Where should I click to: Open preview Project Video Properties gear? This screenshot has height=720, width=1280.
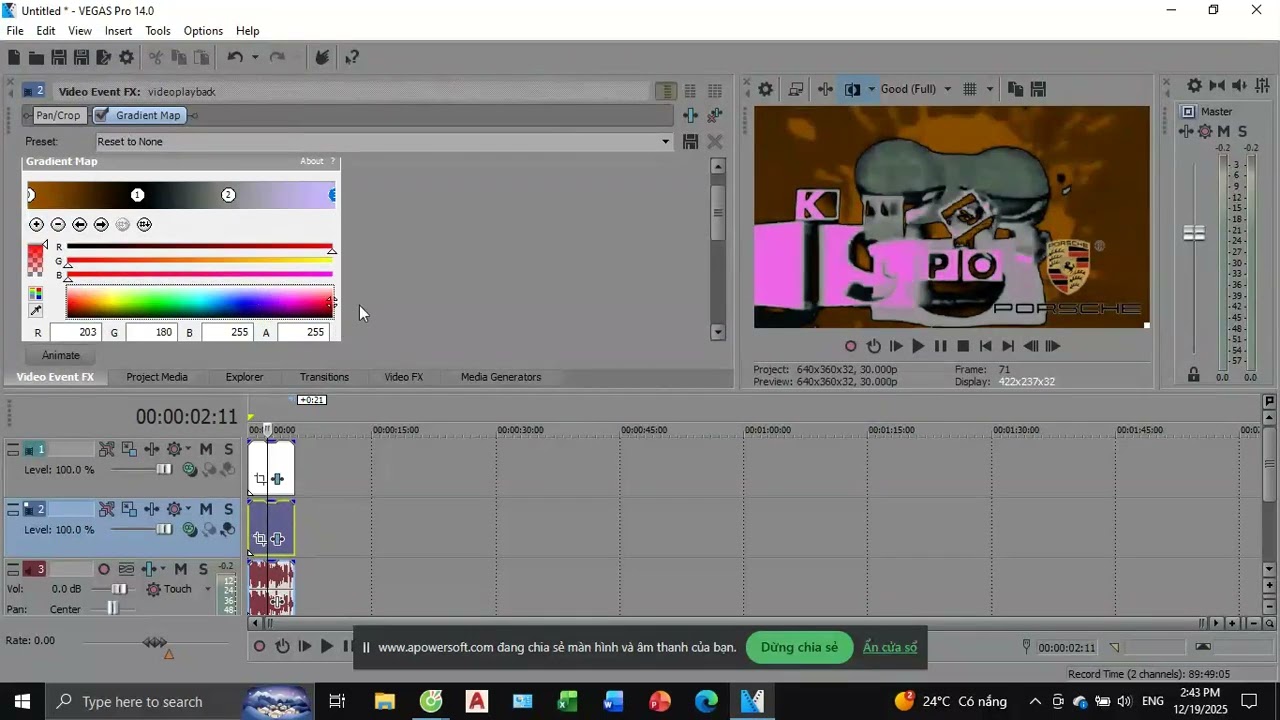pyautogui.click(x=765, y=89)
